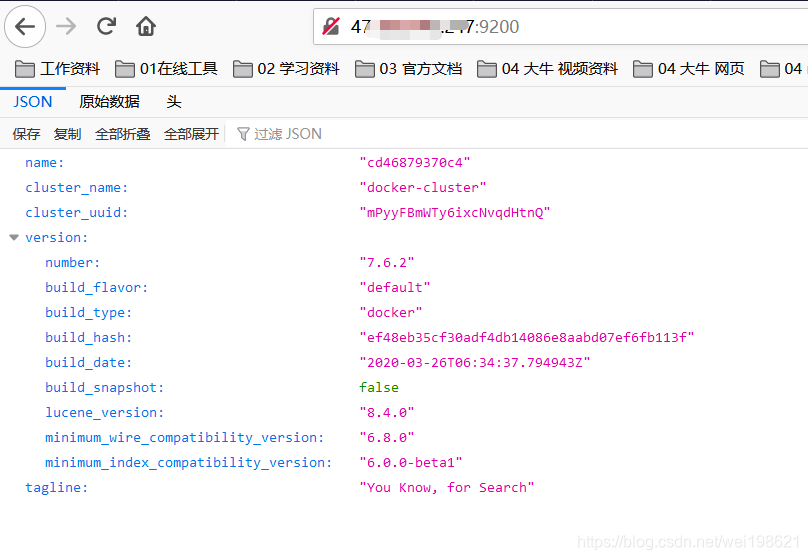Select the number key under version
The height and width of the screenshot is (560, 808).
pyautogui.click(x=73, y=263)
